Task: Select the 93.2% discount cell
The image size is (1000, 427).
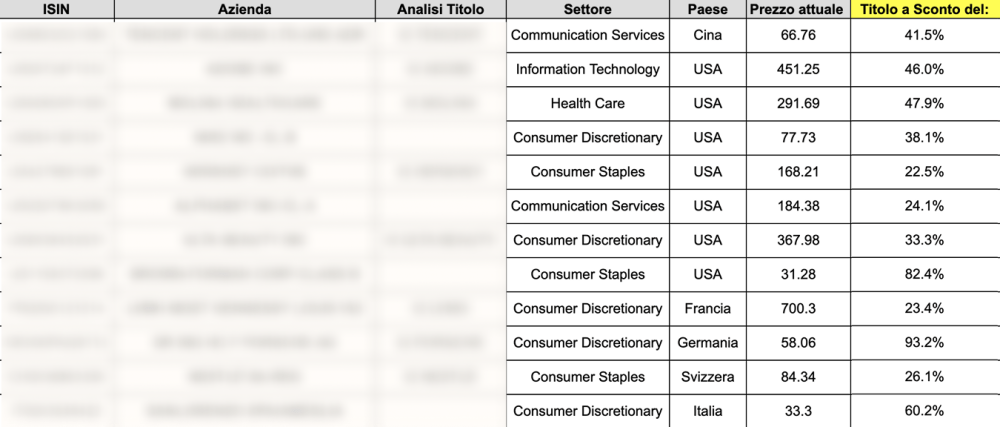Action: point(924,342)
